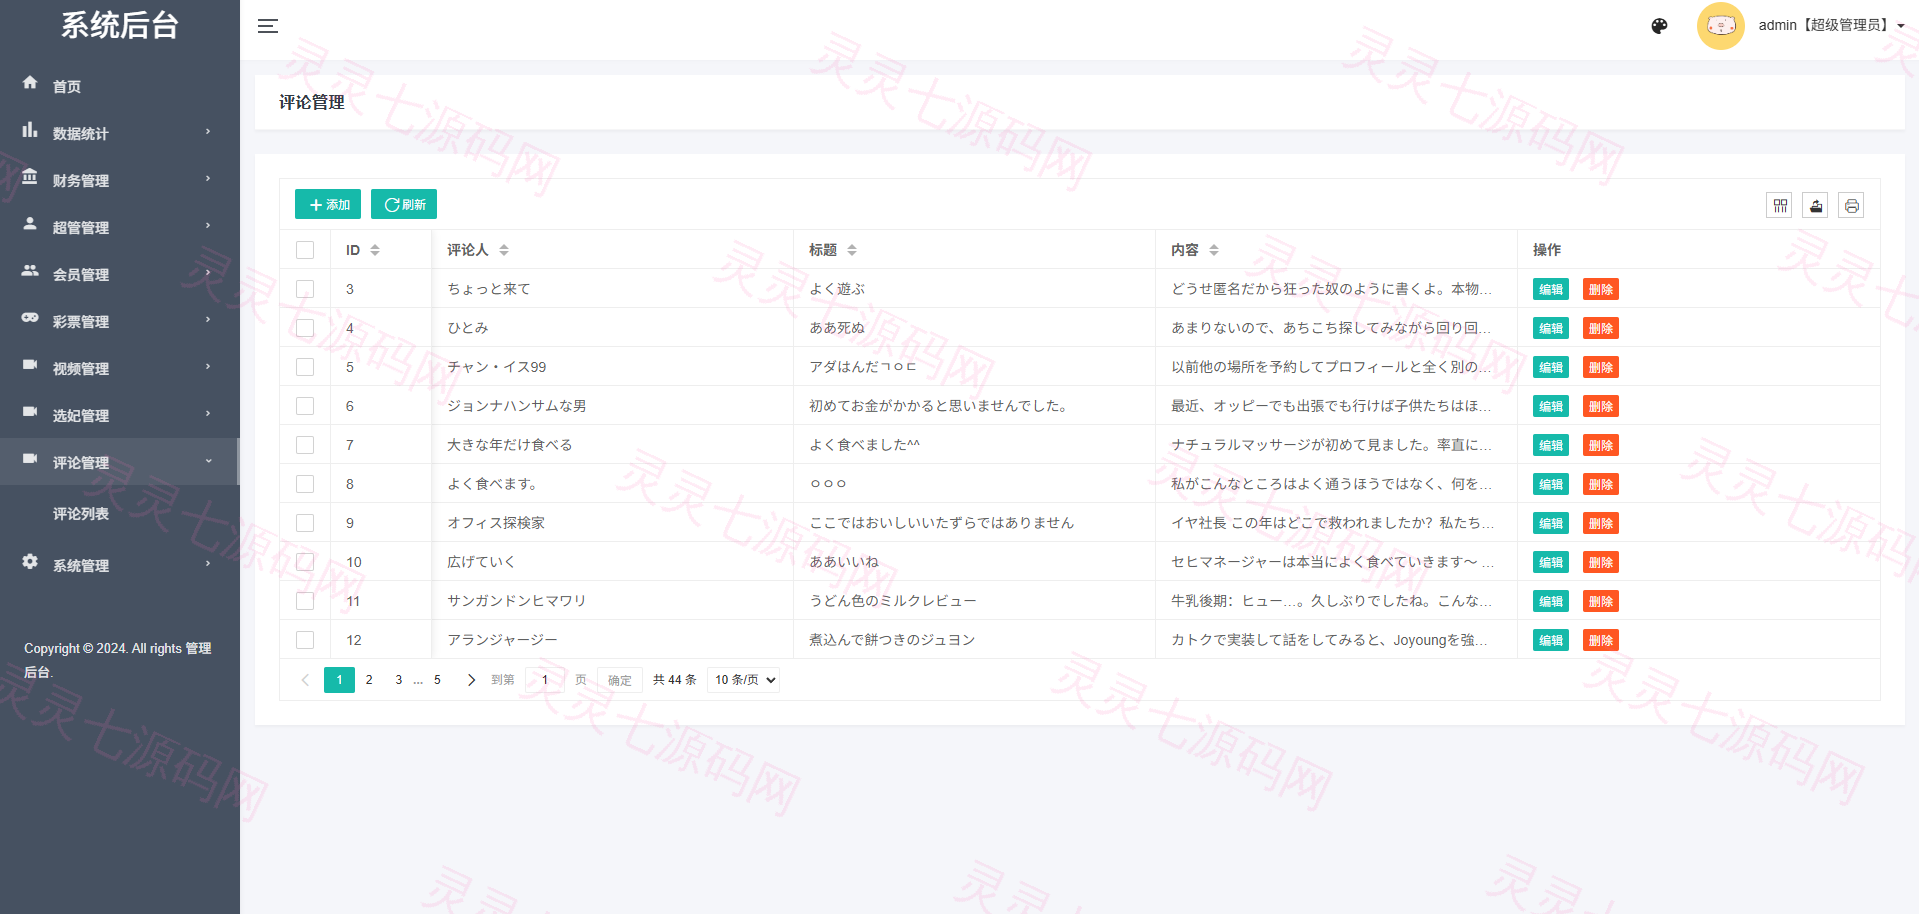Expand the 会员管理 submenu chevron

[208, 273]
